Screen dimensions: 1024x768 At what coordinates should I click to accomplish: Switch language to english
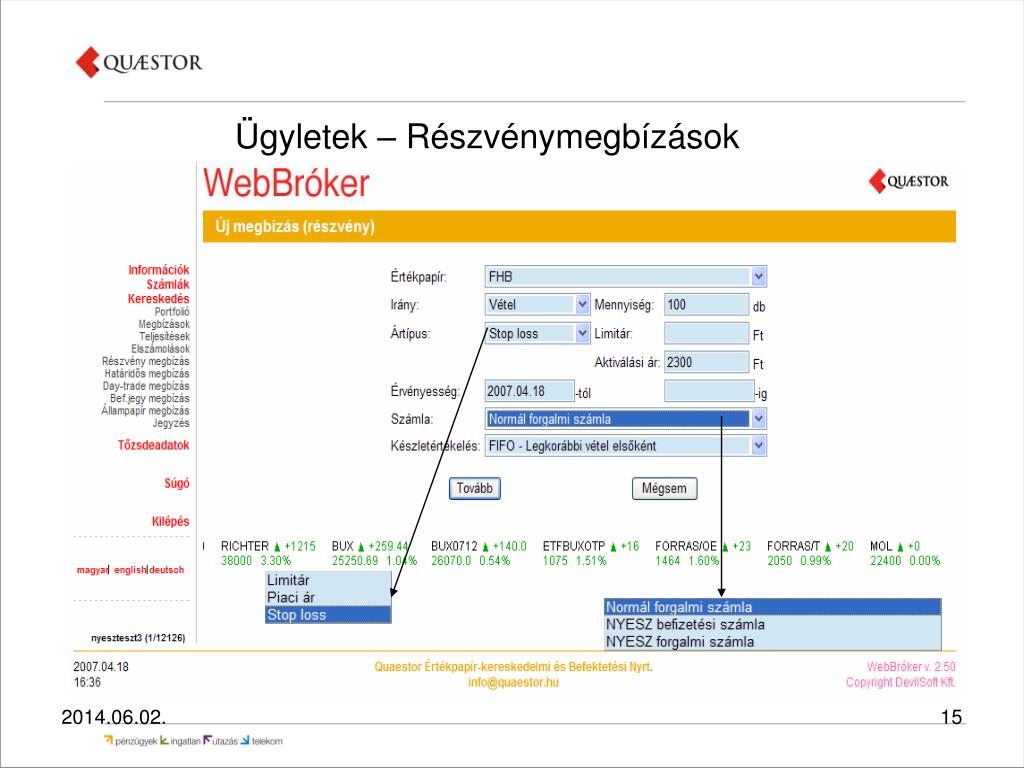(130, 570)
